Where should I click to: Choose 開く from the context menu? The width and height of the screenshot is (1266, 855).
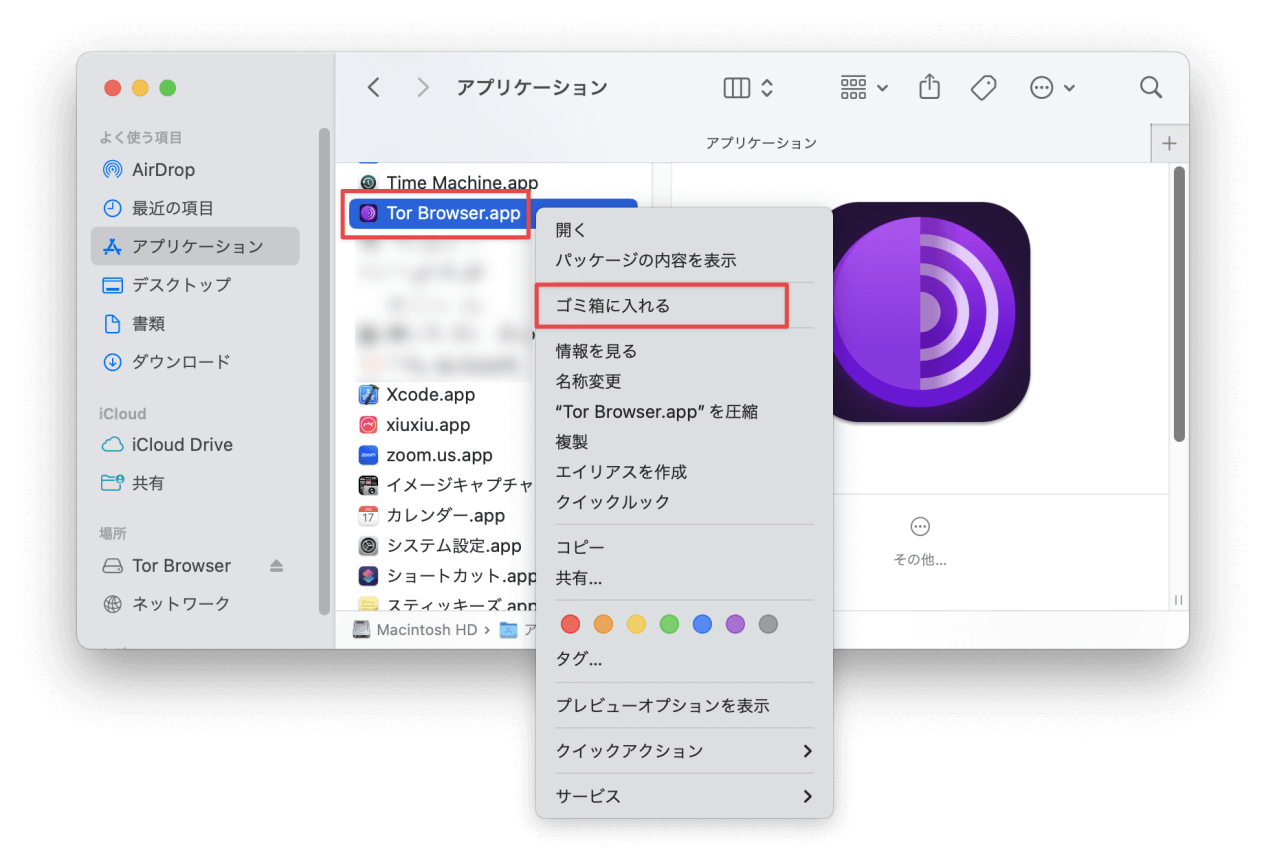click(684, 230)
